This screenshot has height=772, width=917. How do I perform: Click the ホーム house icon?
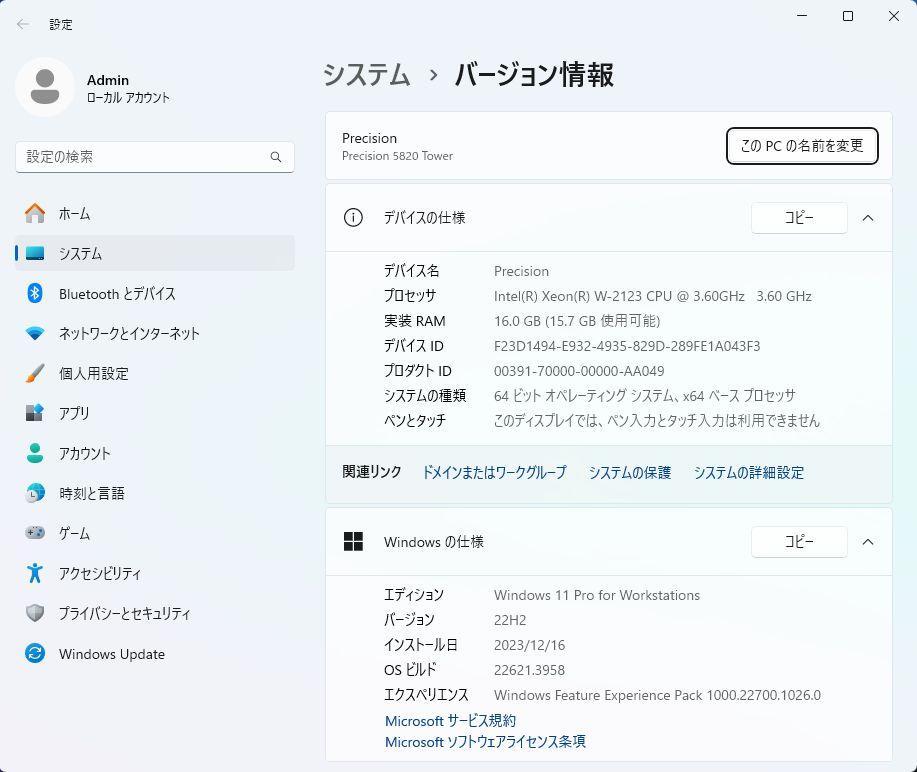tap(35, 213)
